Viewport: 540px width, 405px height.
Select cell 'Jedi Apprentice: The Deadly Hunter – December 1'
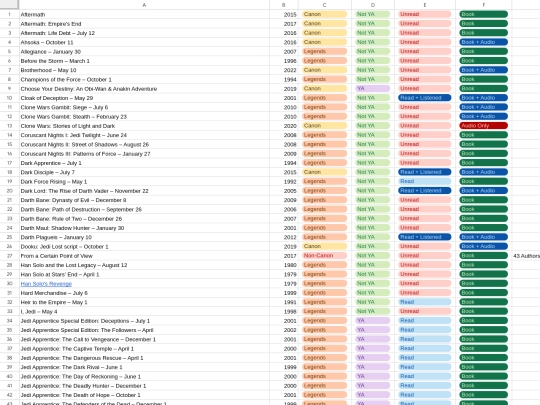point(144,386)
